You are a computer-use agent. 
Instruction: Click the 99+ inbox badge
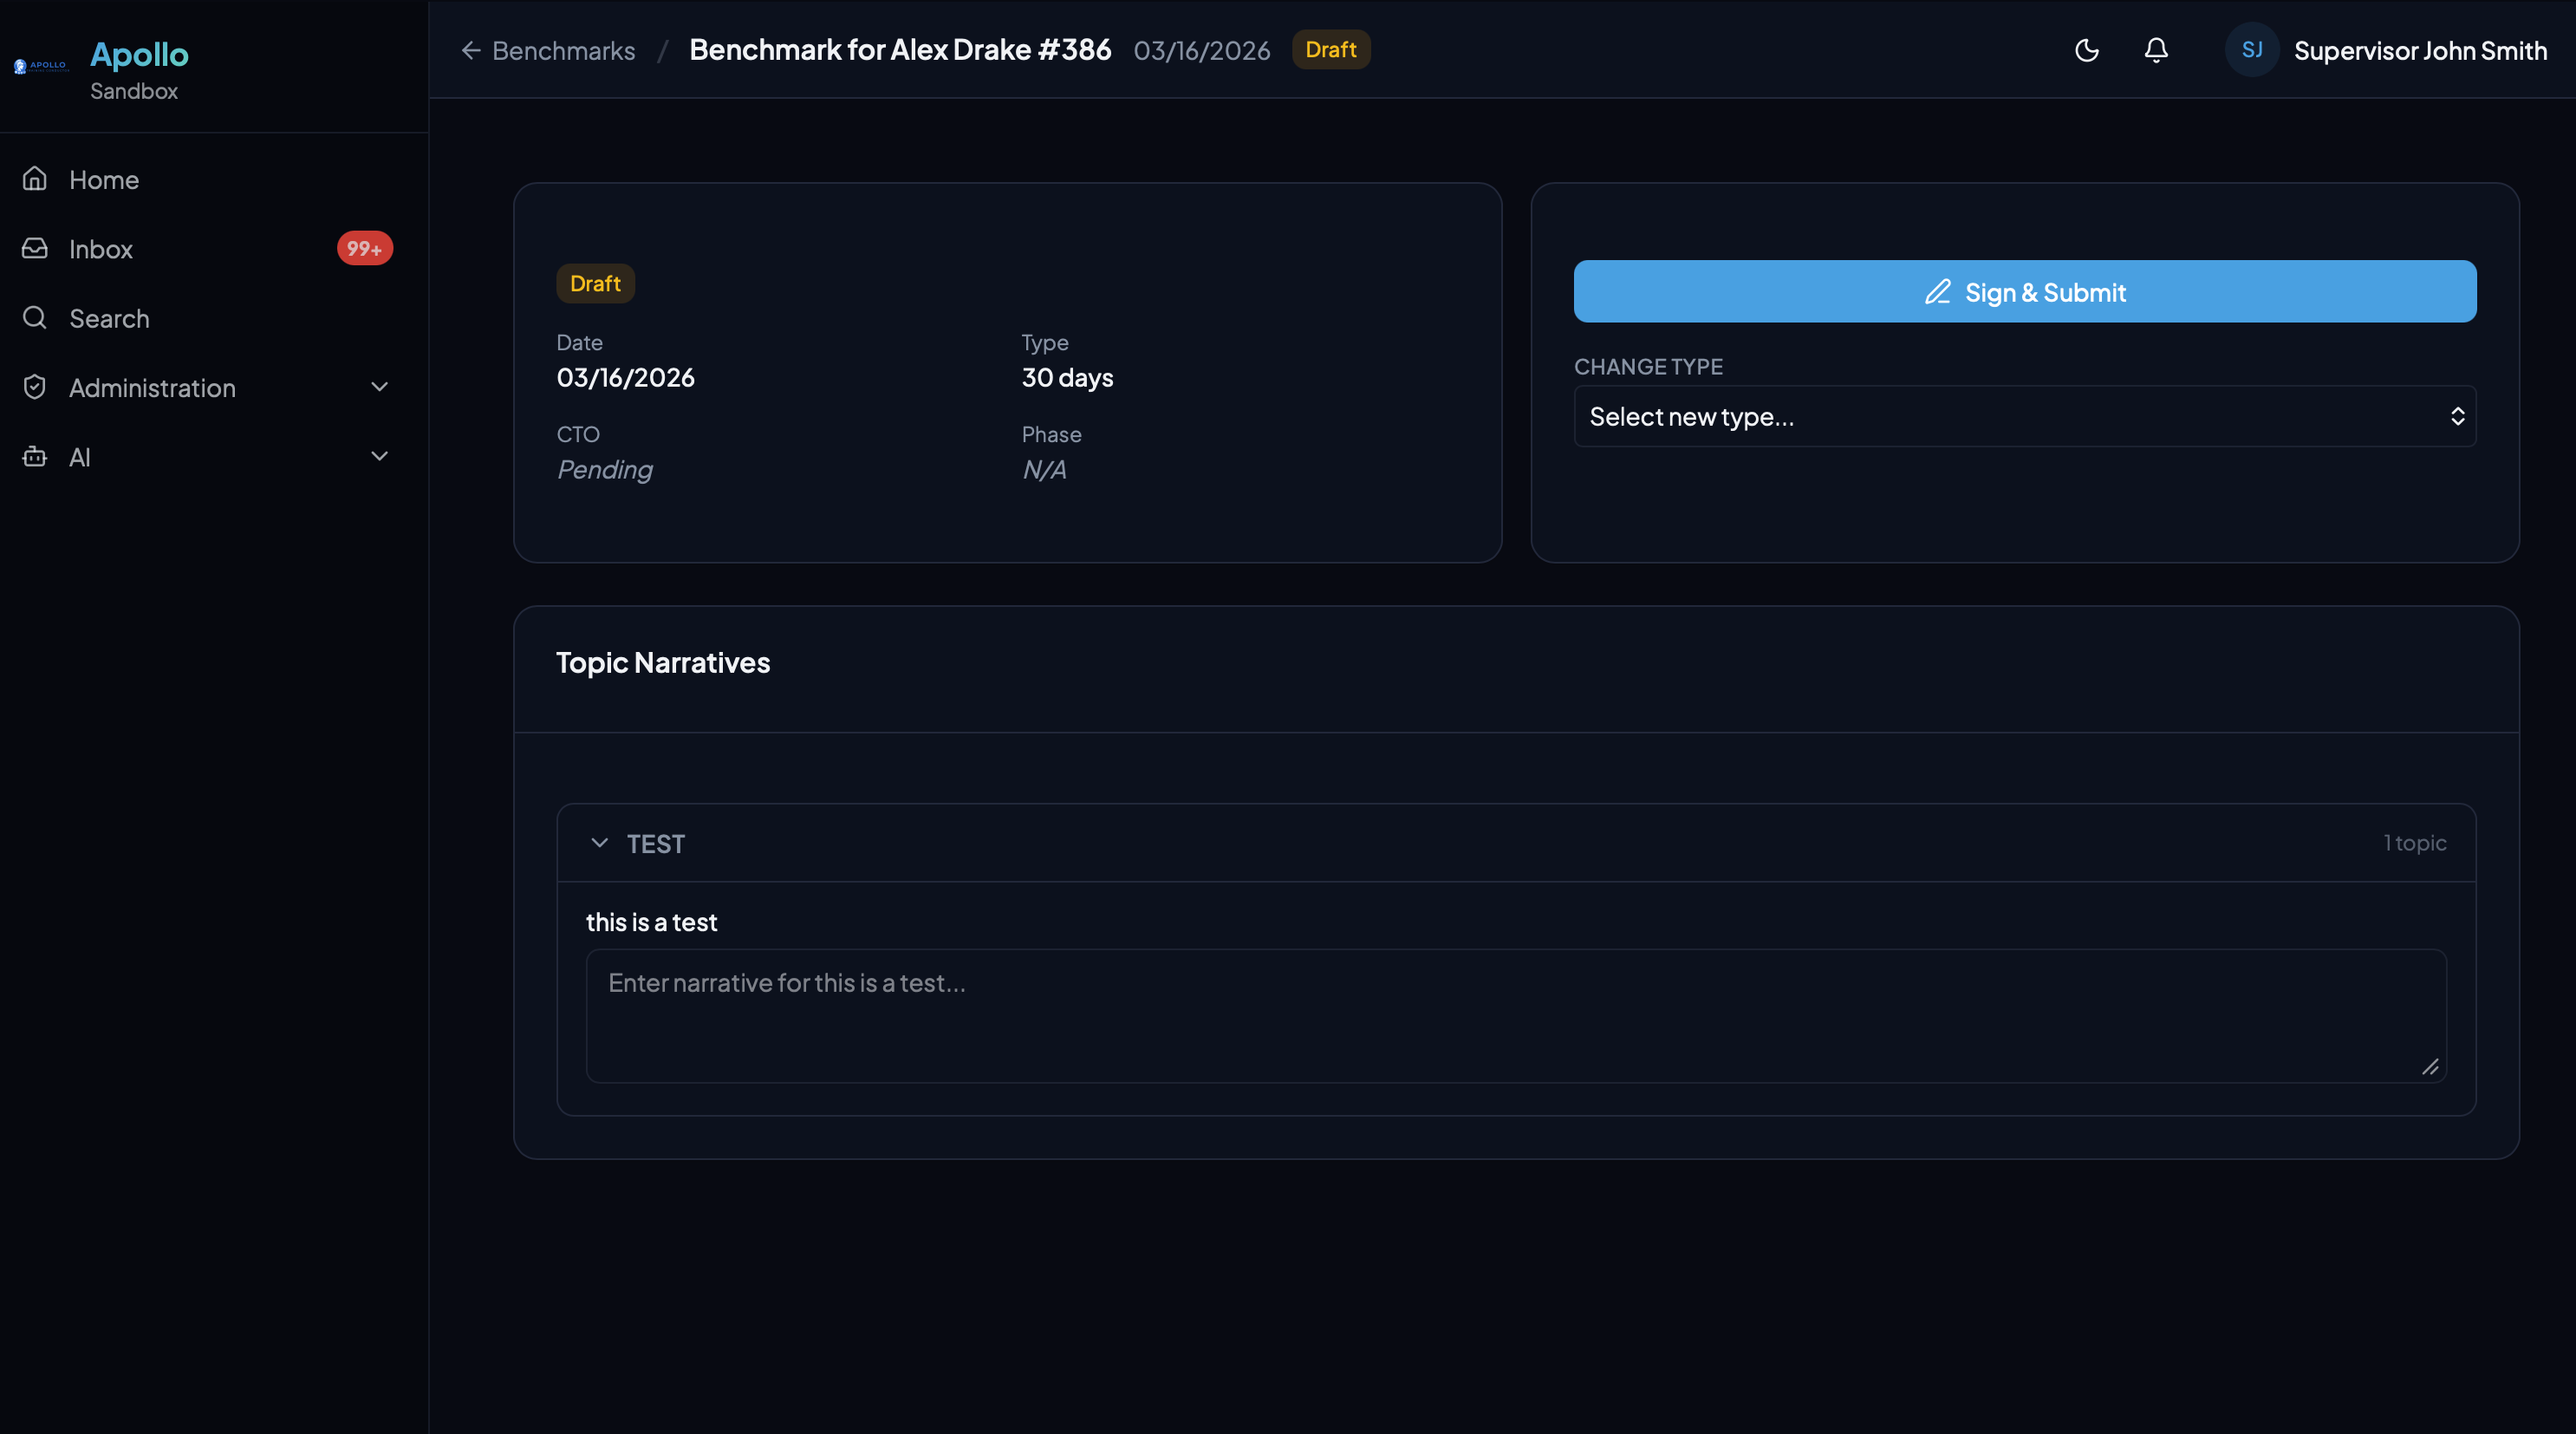[364, 248]
